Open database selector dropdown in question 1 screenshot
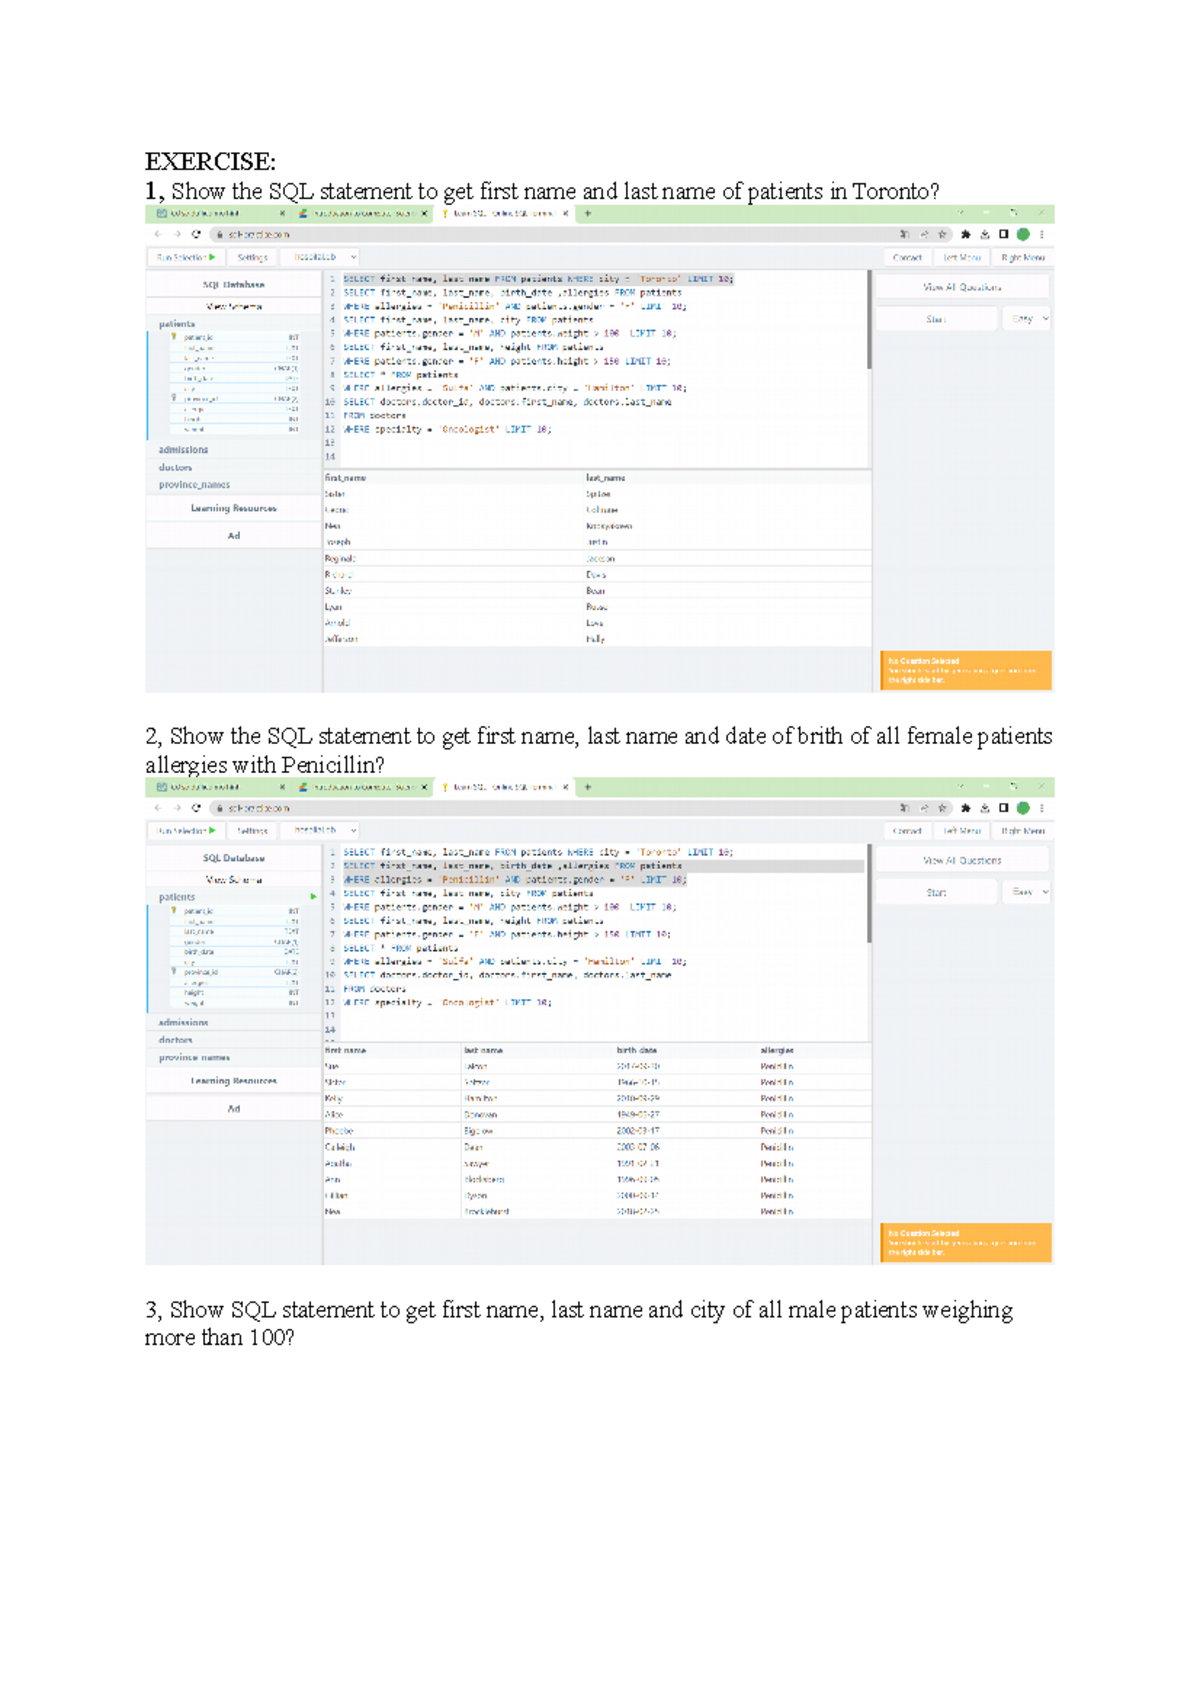The image size is (1200, 1698). click(x=322, y=257)
